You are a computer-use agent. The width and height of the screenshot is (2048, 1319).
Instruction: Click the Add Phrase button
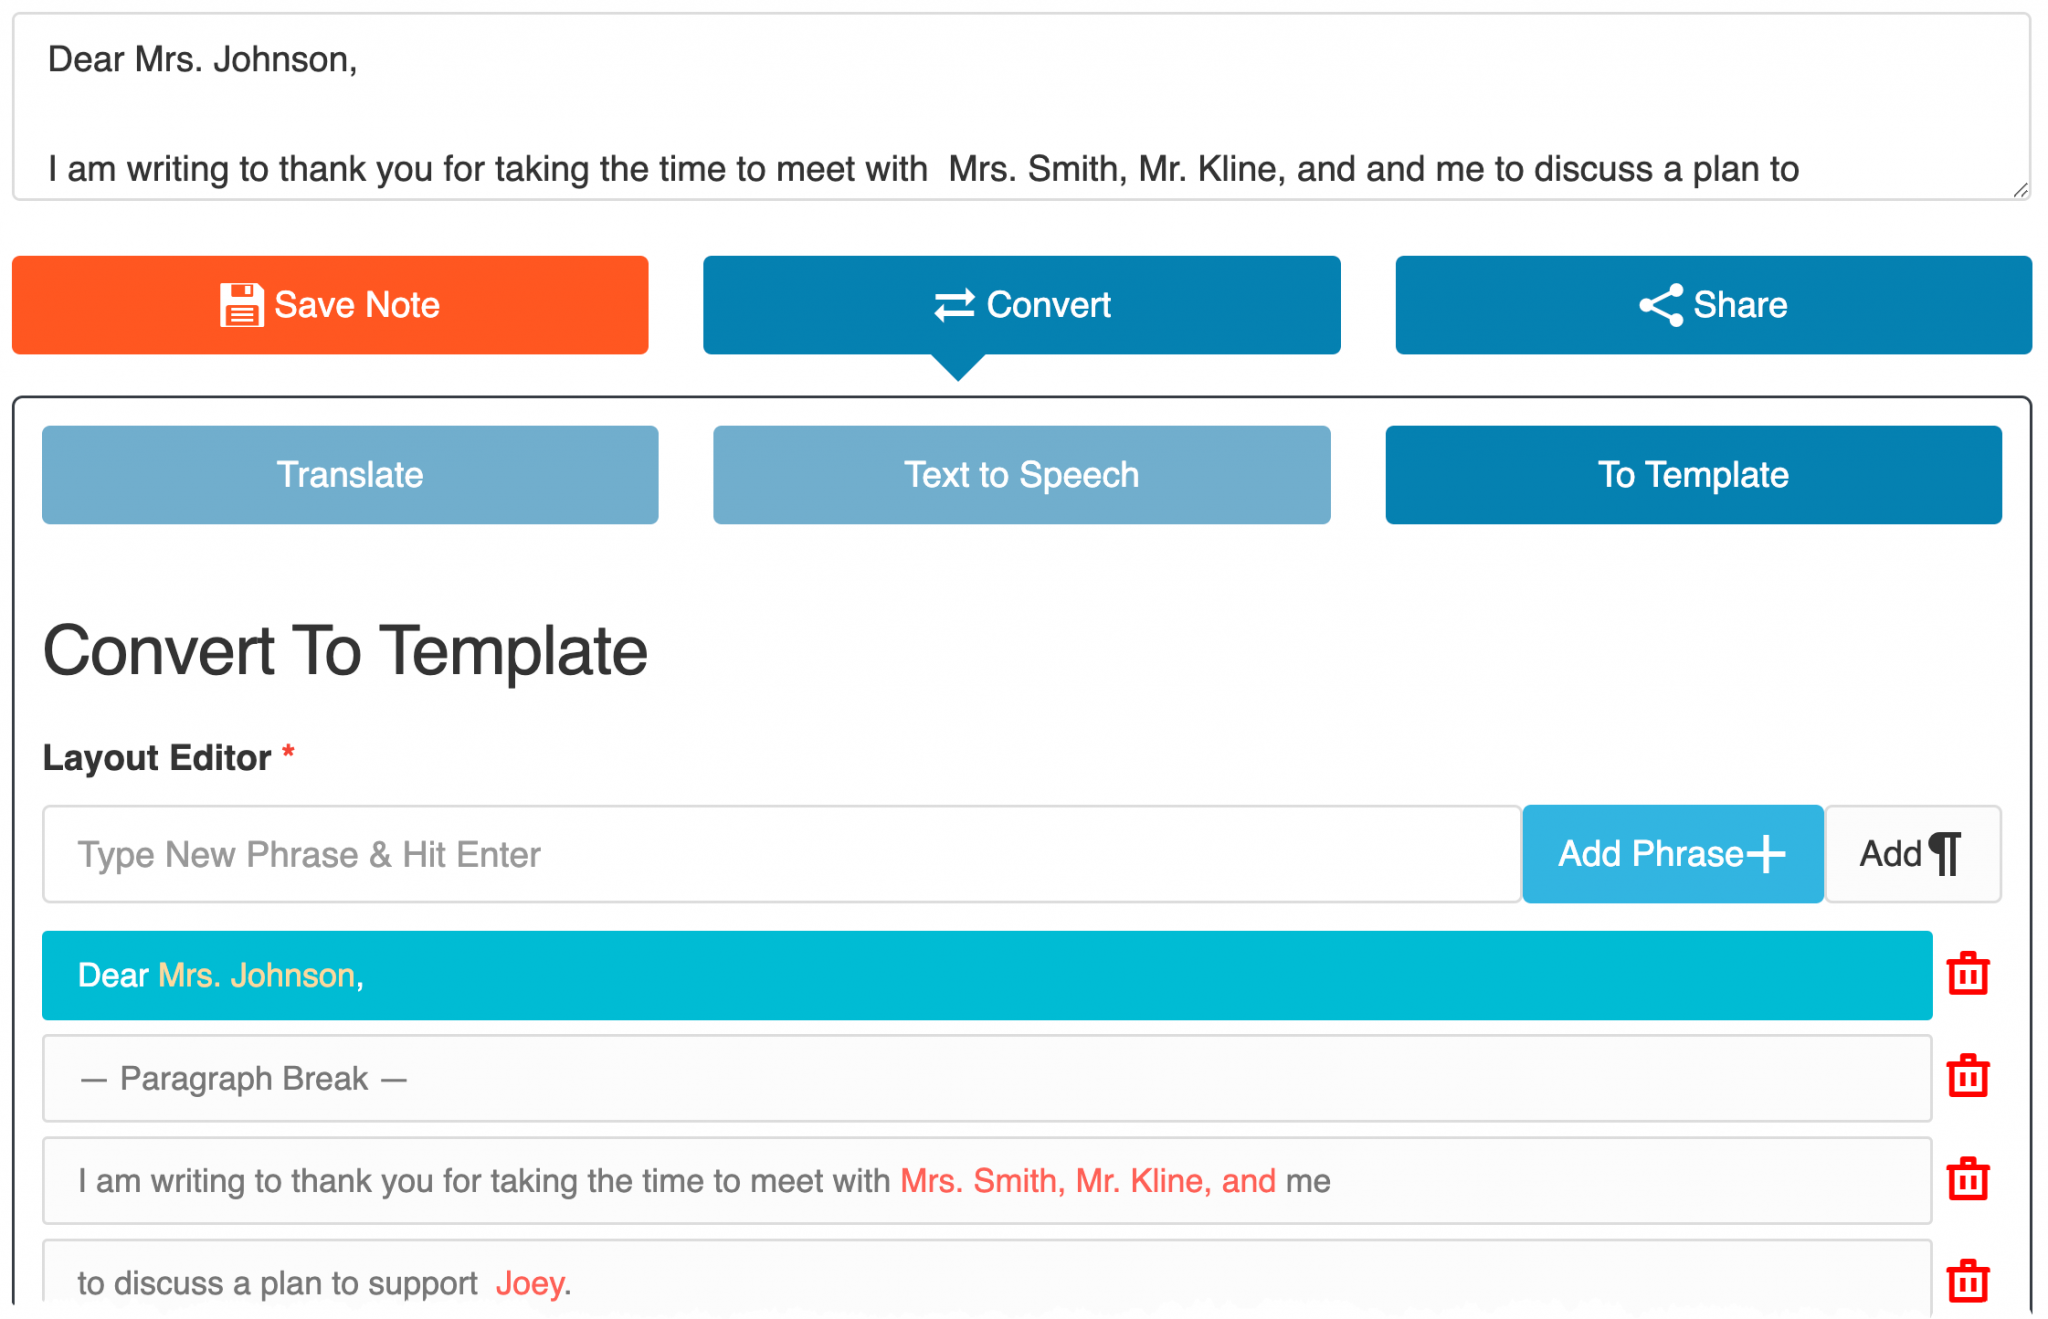click(1671, 854)
